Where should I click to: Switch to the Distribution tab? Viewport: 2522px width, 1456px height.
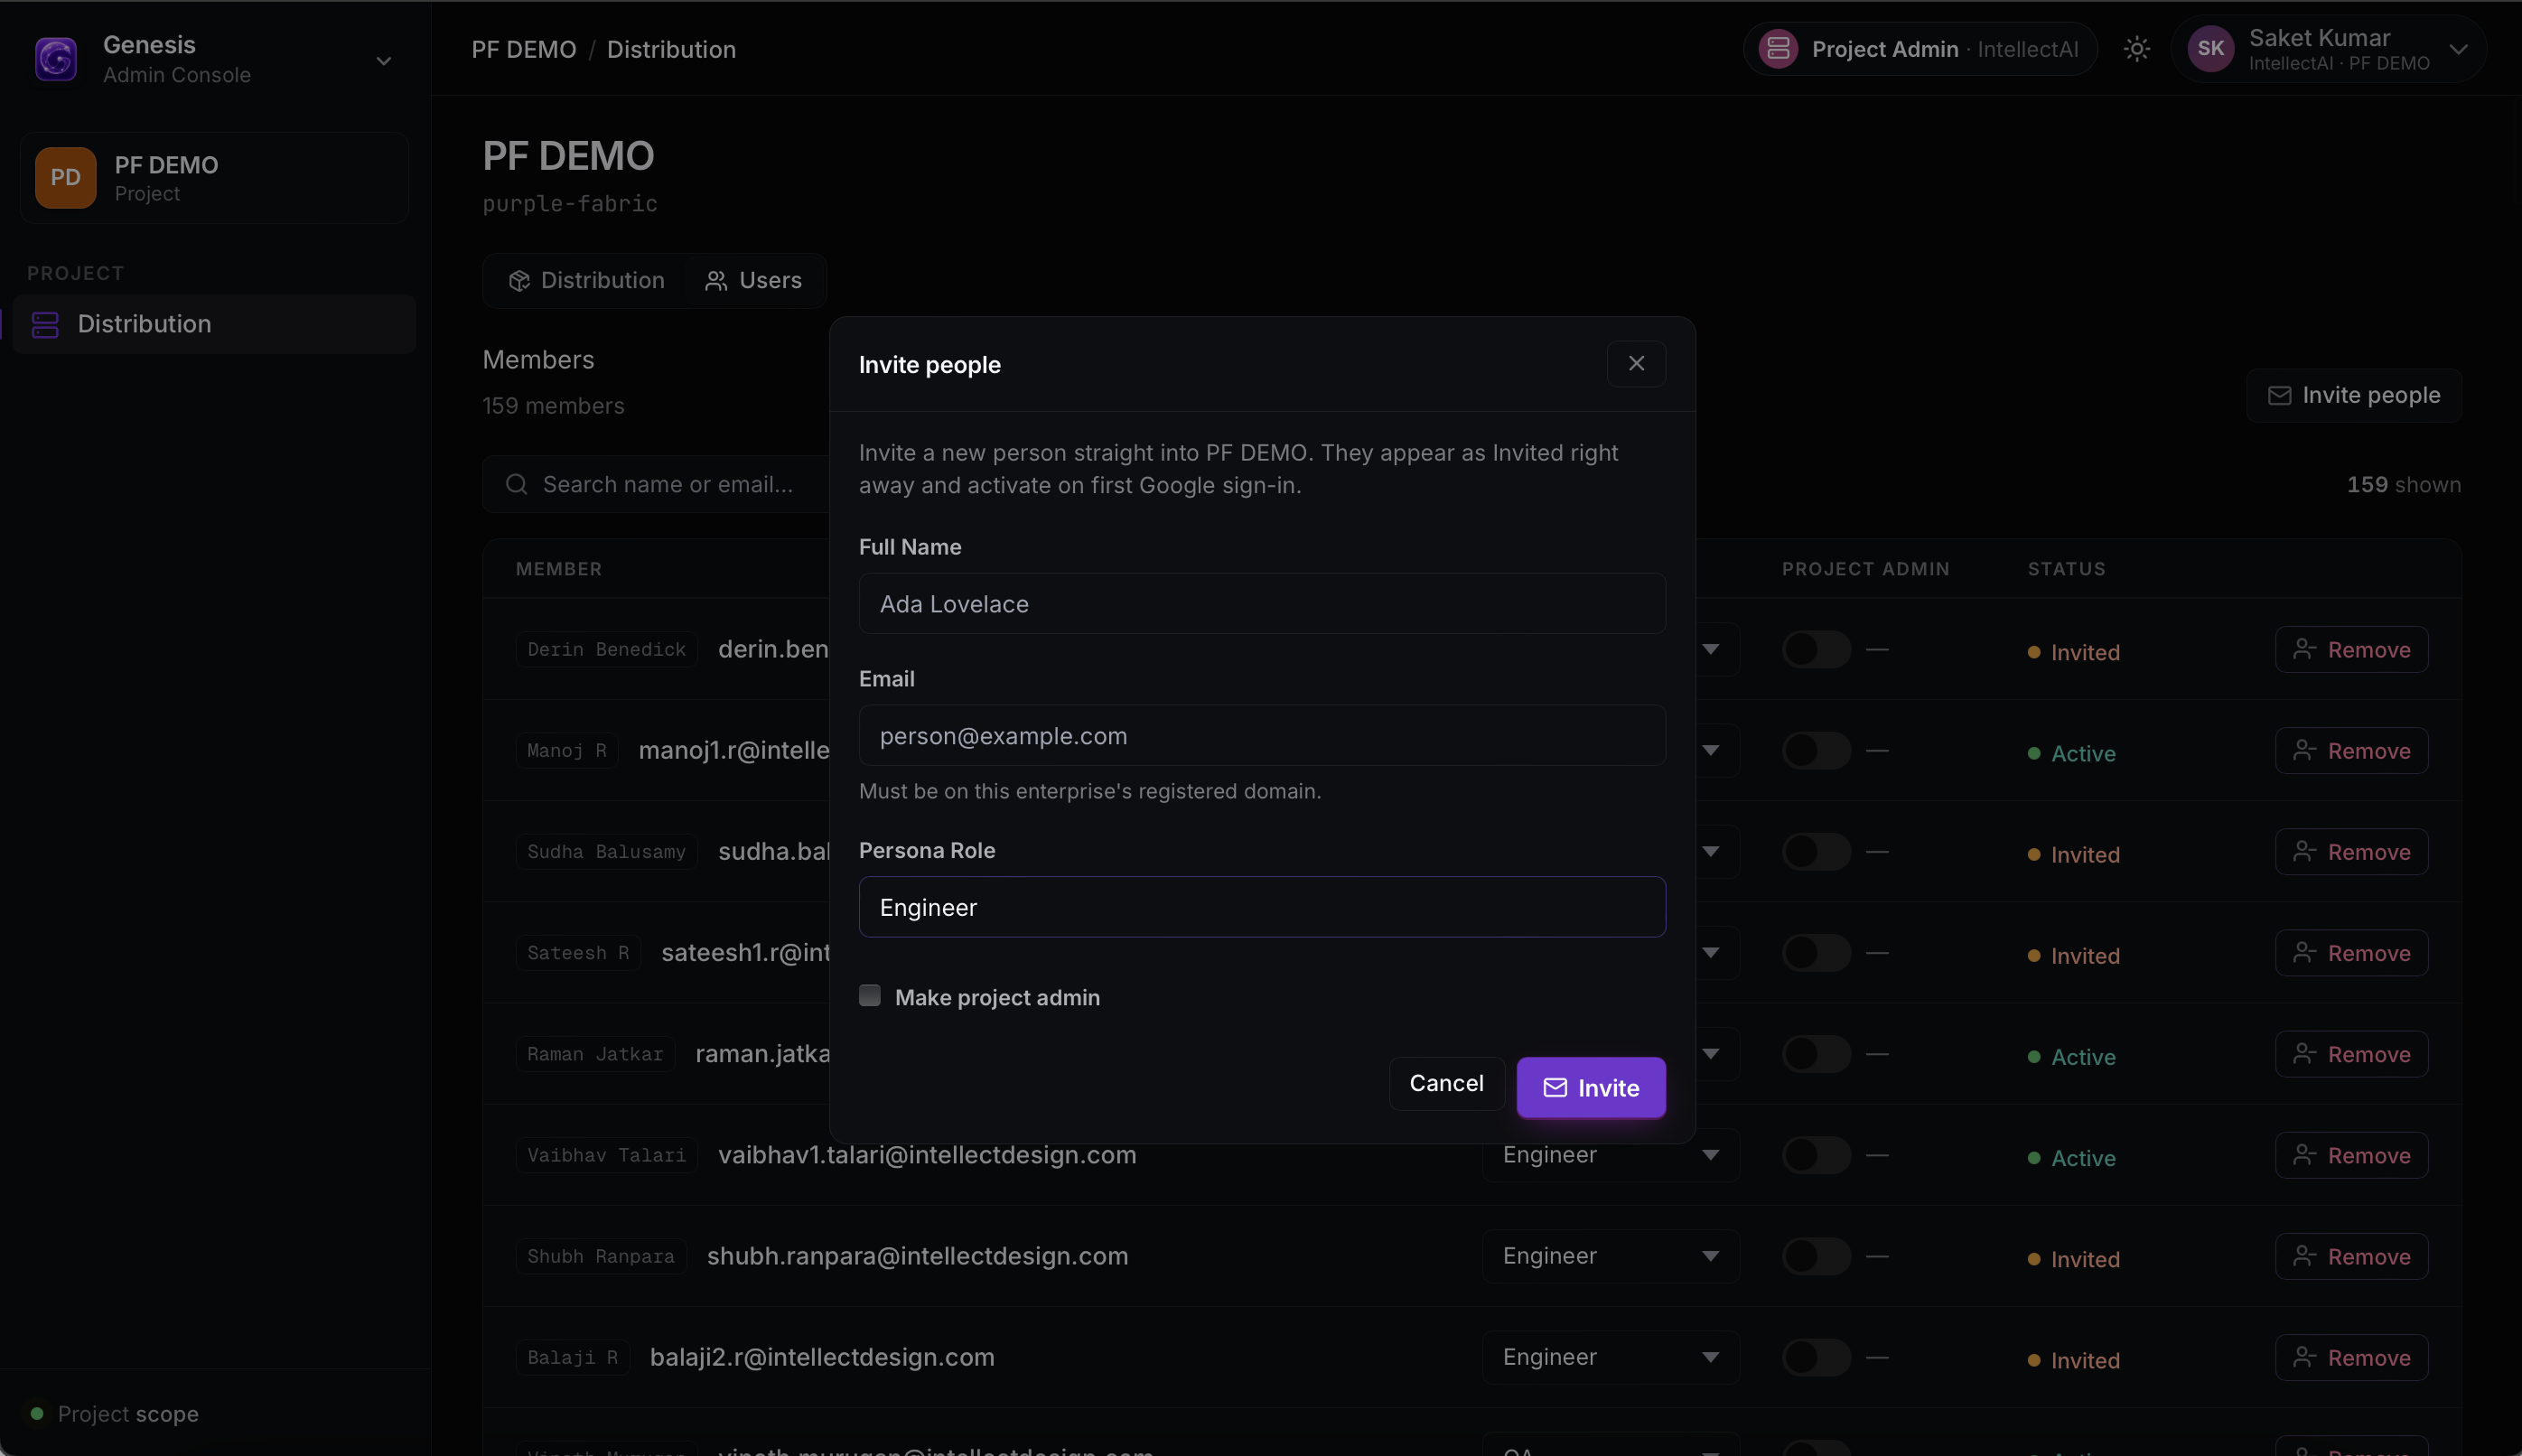pyautogui.click(x=586, y=281)
